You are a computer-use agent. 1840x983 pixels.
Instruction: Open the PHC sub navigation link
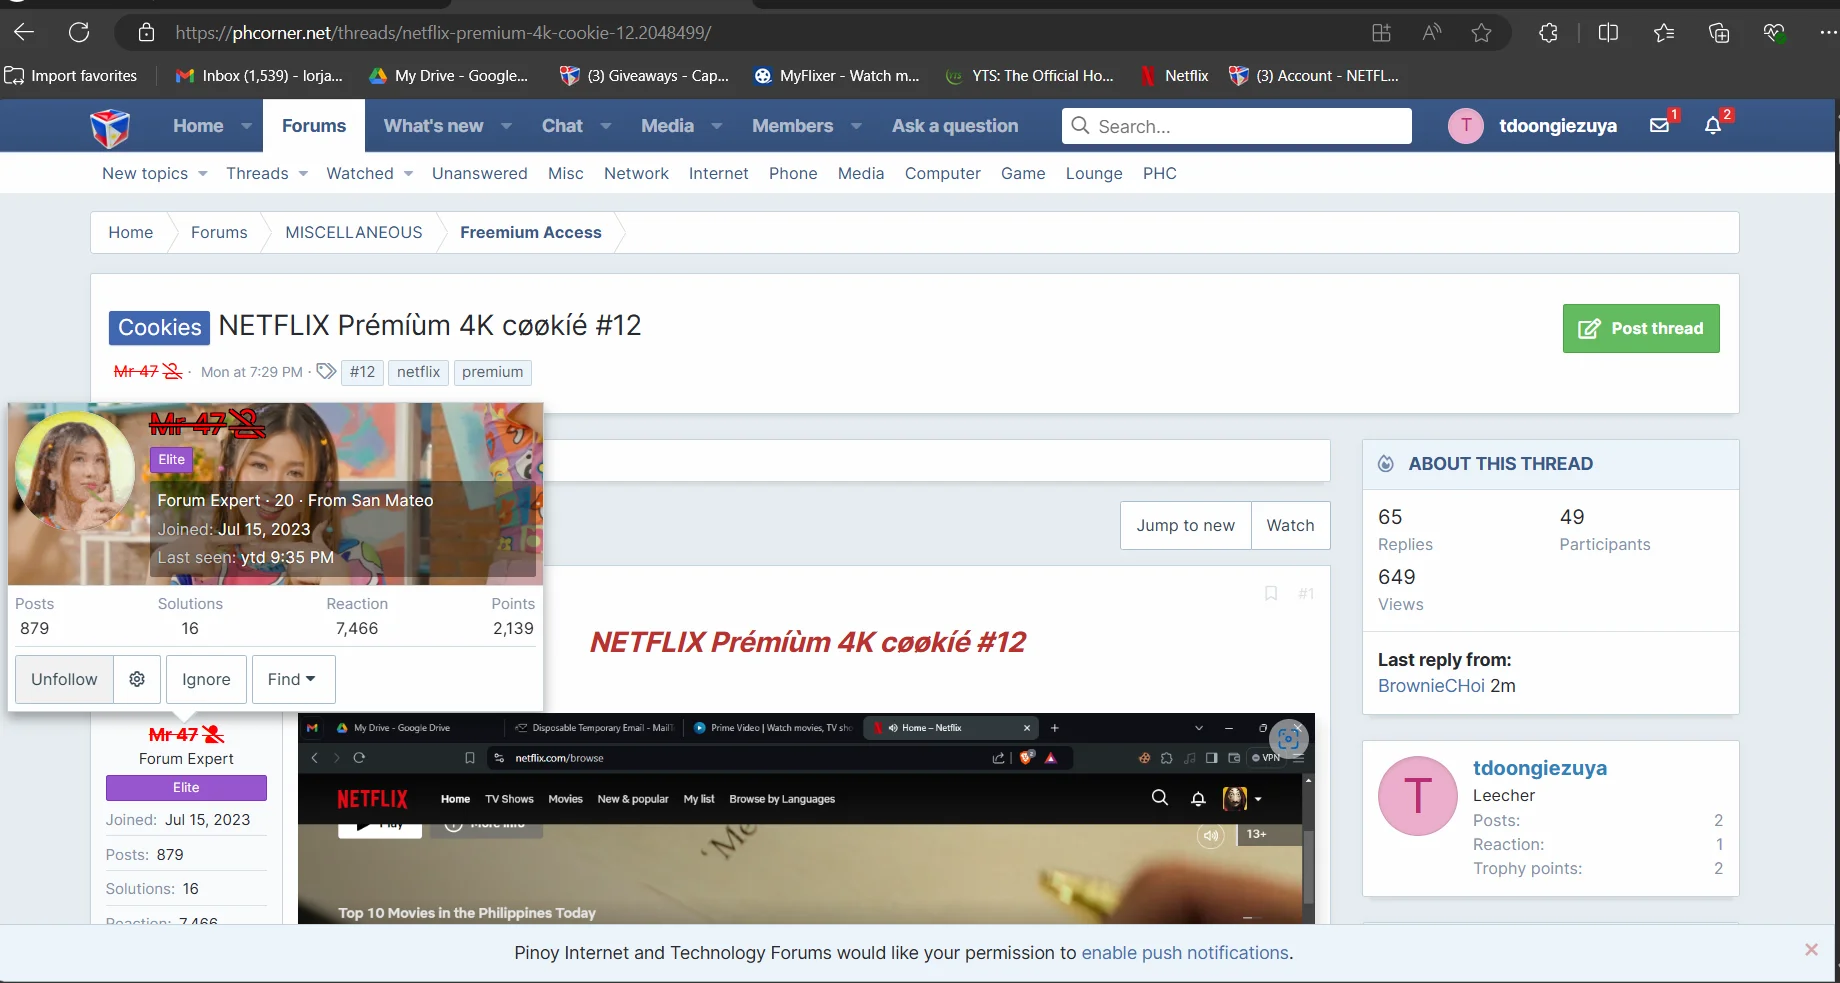click(x=1159, y=174)
